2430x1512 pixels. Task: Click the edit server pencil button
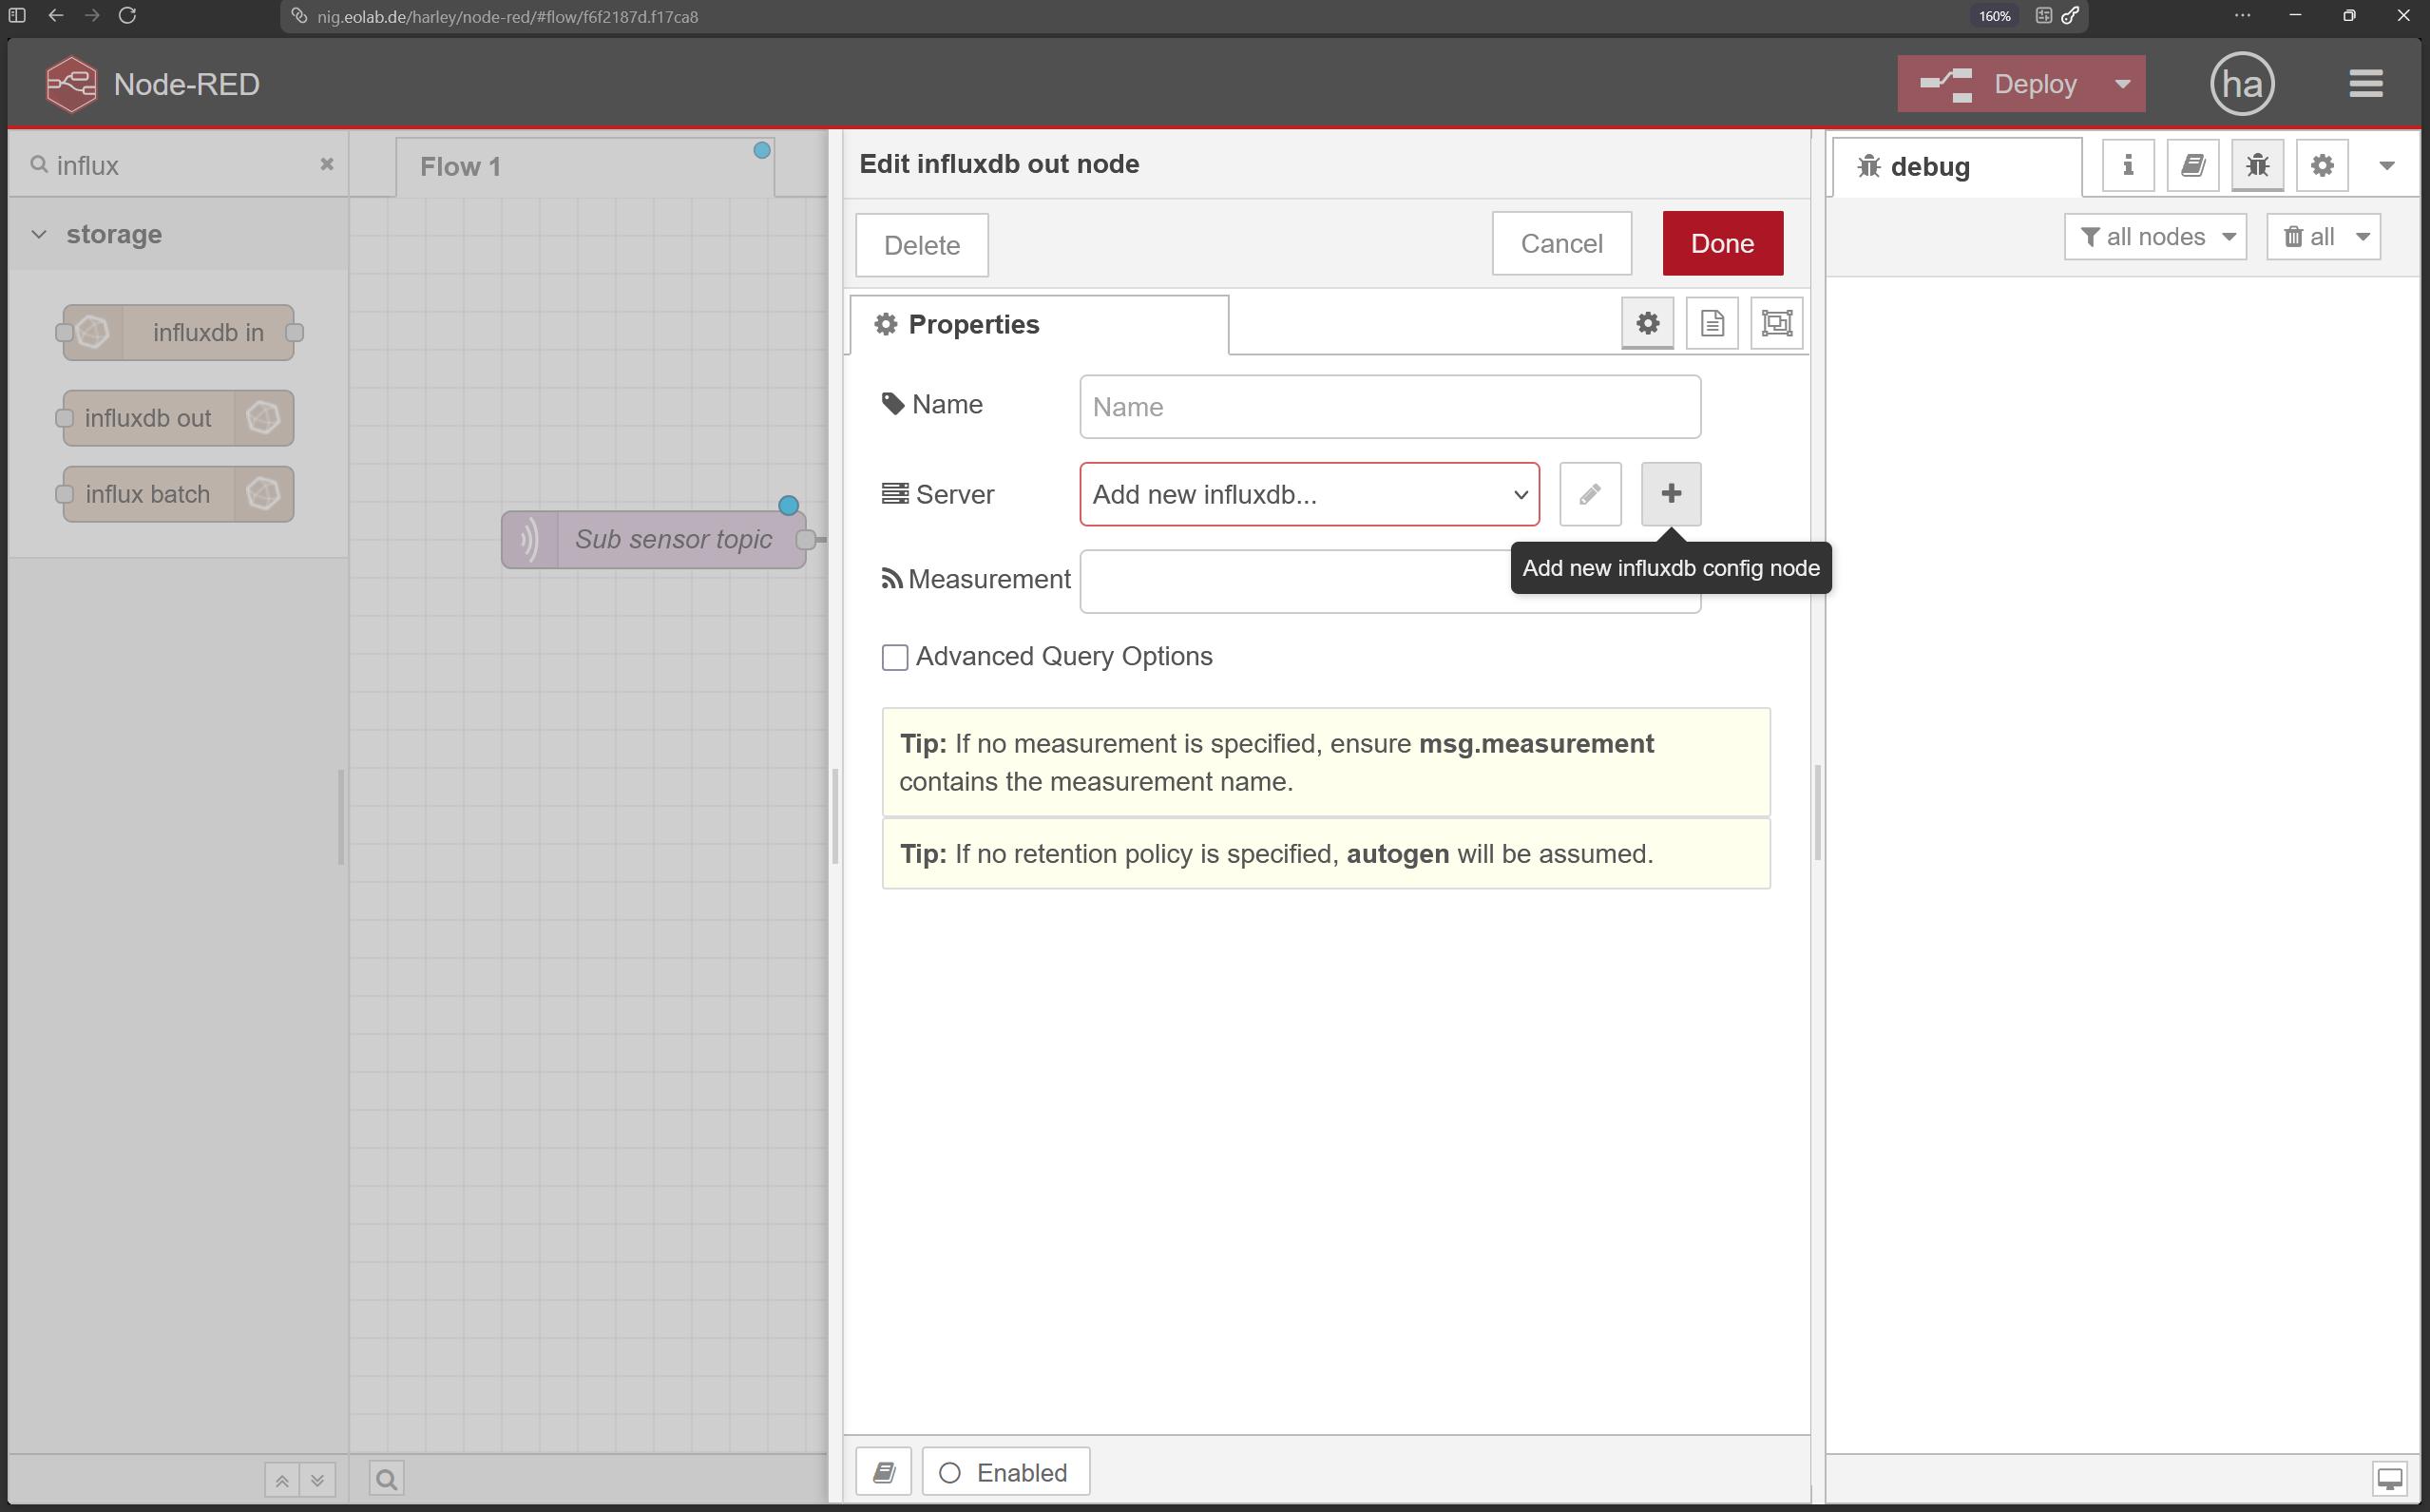(x=1590, y=494)
